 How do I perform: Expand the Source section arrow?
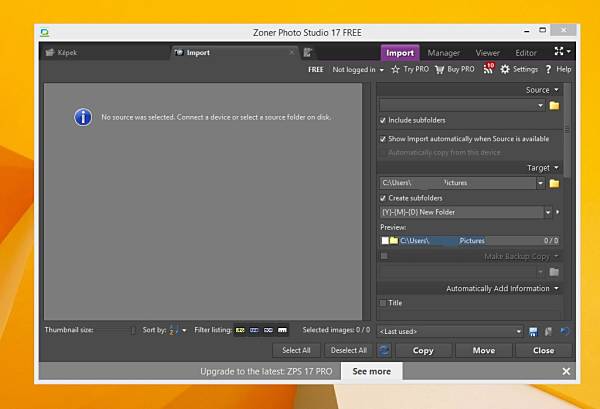(x=556, y=90)
